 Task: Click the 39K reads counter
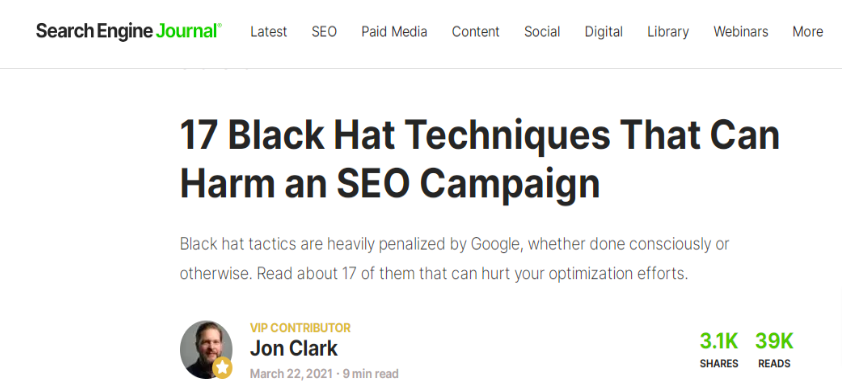click(x=774, y=350)
